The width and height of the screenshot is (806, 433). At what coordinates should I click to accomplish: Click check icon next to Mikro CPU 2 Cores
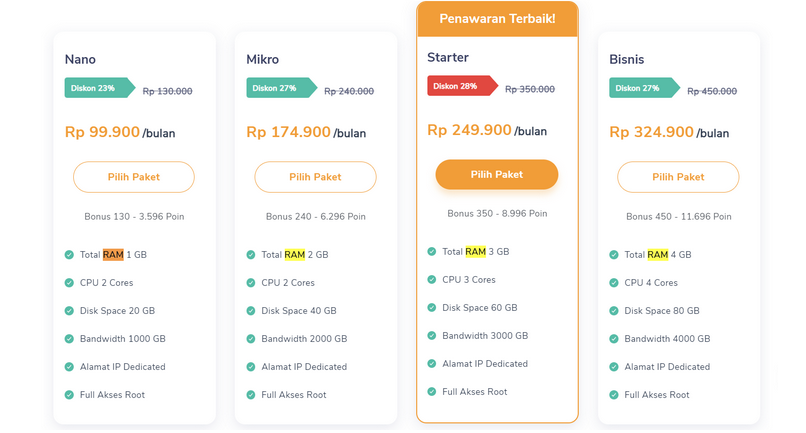pos(251,283)
